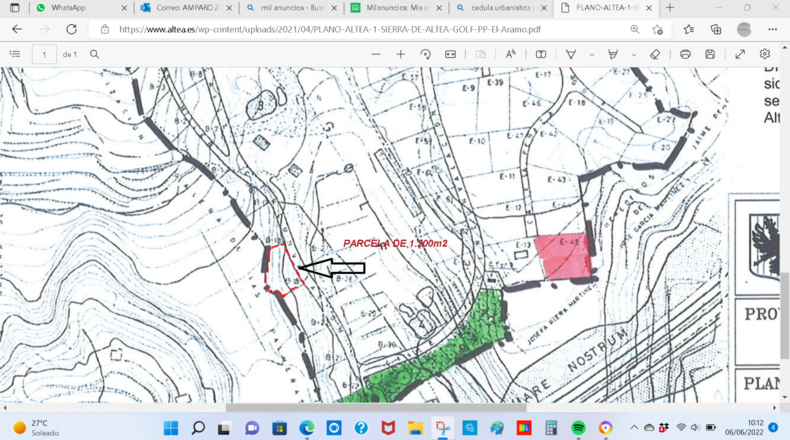Image resolution: width=790 pixels, height=440 pixels.
Task: Open the Collections panel
Action: (716, 29)
